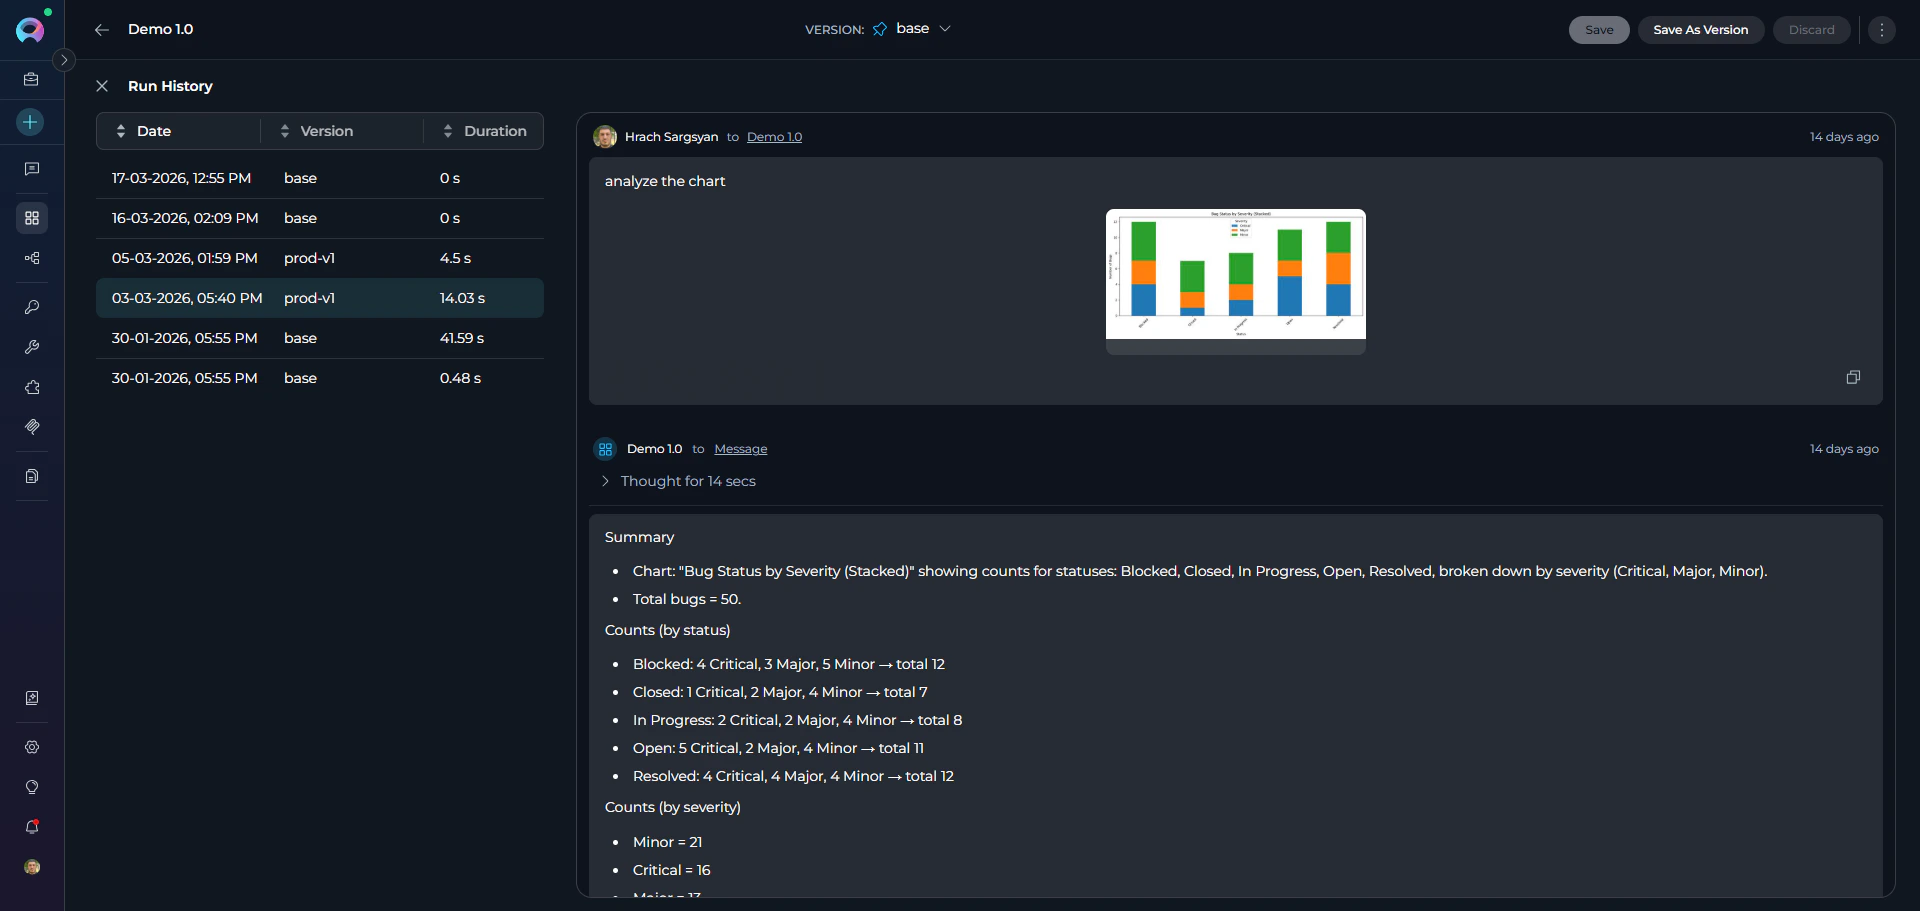Select the workflow nodes icon
The width and height of the screenshot is (1920, 911).
(31, 258)
